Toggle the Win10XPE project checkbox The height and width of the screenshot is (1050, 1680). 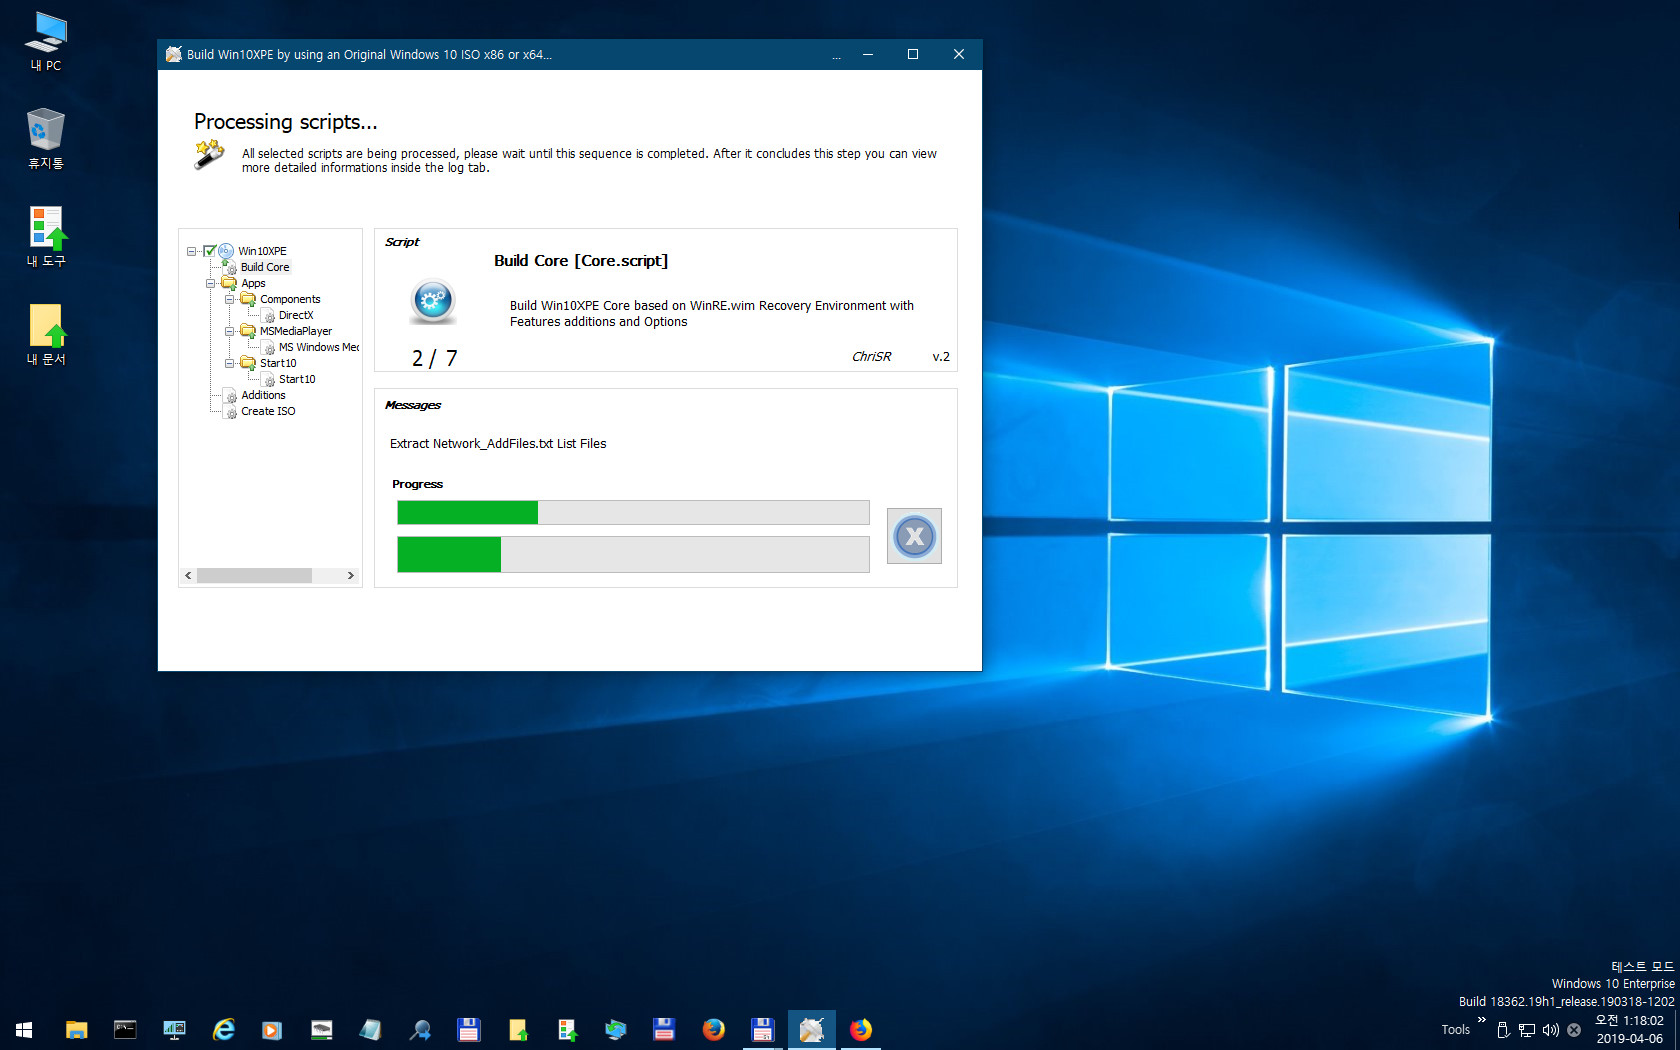(x=210, y=251)
